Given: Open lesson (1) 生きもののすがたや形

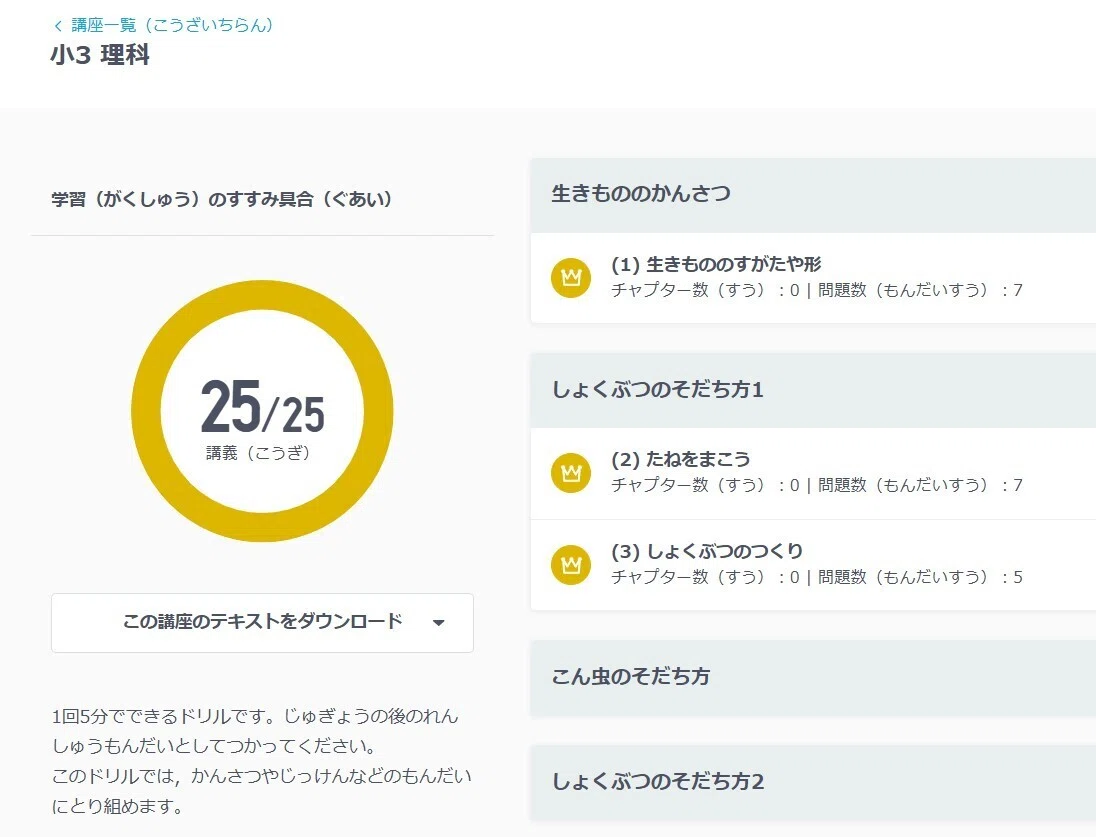Looking at the screenshot, I should coord(813,278).
